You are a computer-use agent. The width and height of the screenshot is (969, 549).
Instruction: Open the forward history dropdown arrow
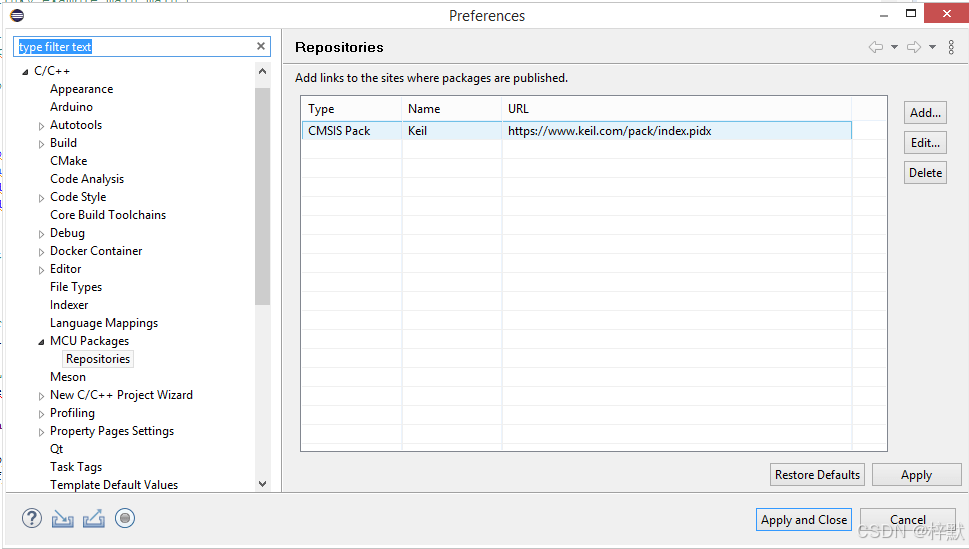tap(933, 47)
